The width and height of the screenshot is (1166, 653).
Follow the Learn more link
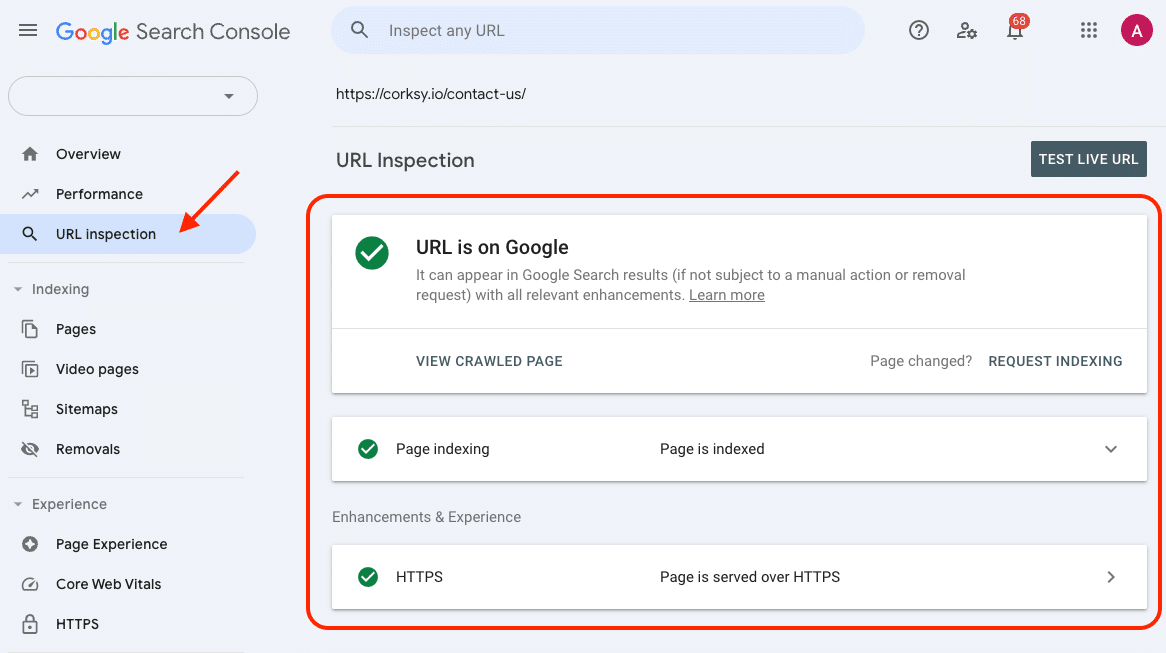point(727,295)
